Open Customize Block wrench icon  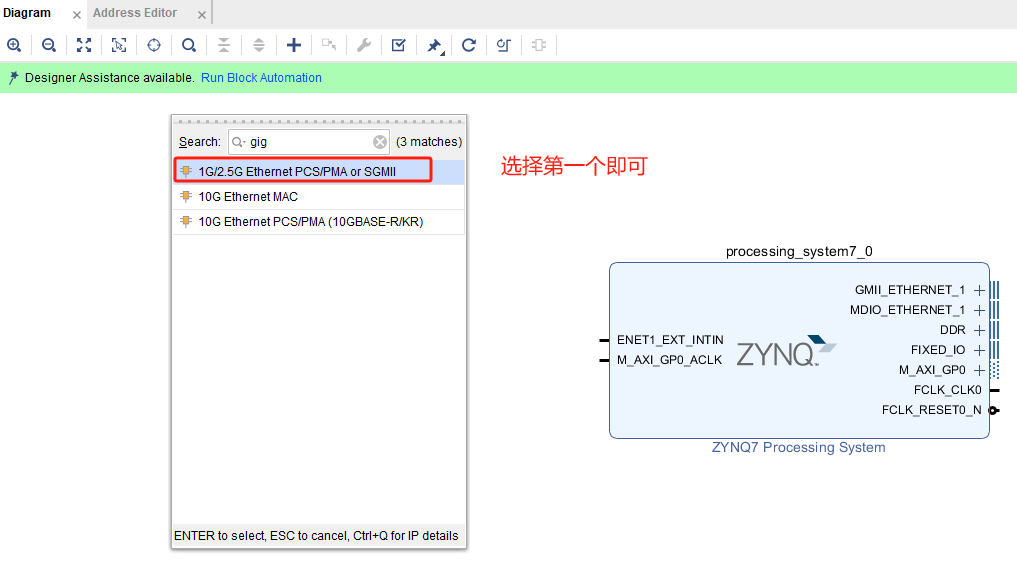pos(364,45)
